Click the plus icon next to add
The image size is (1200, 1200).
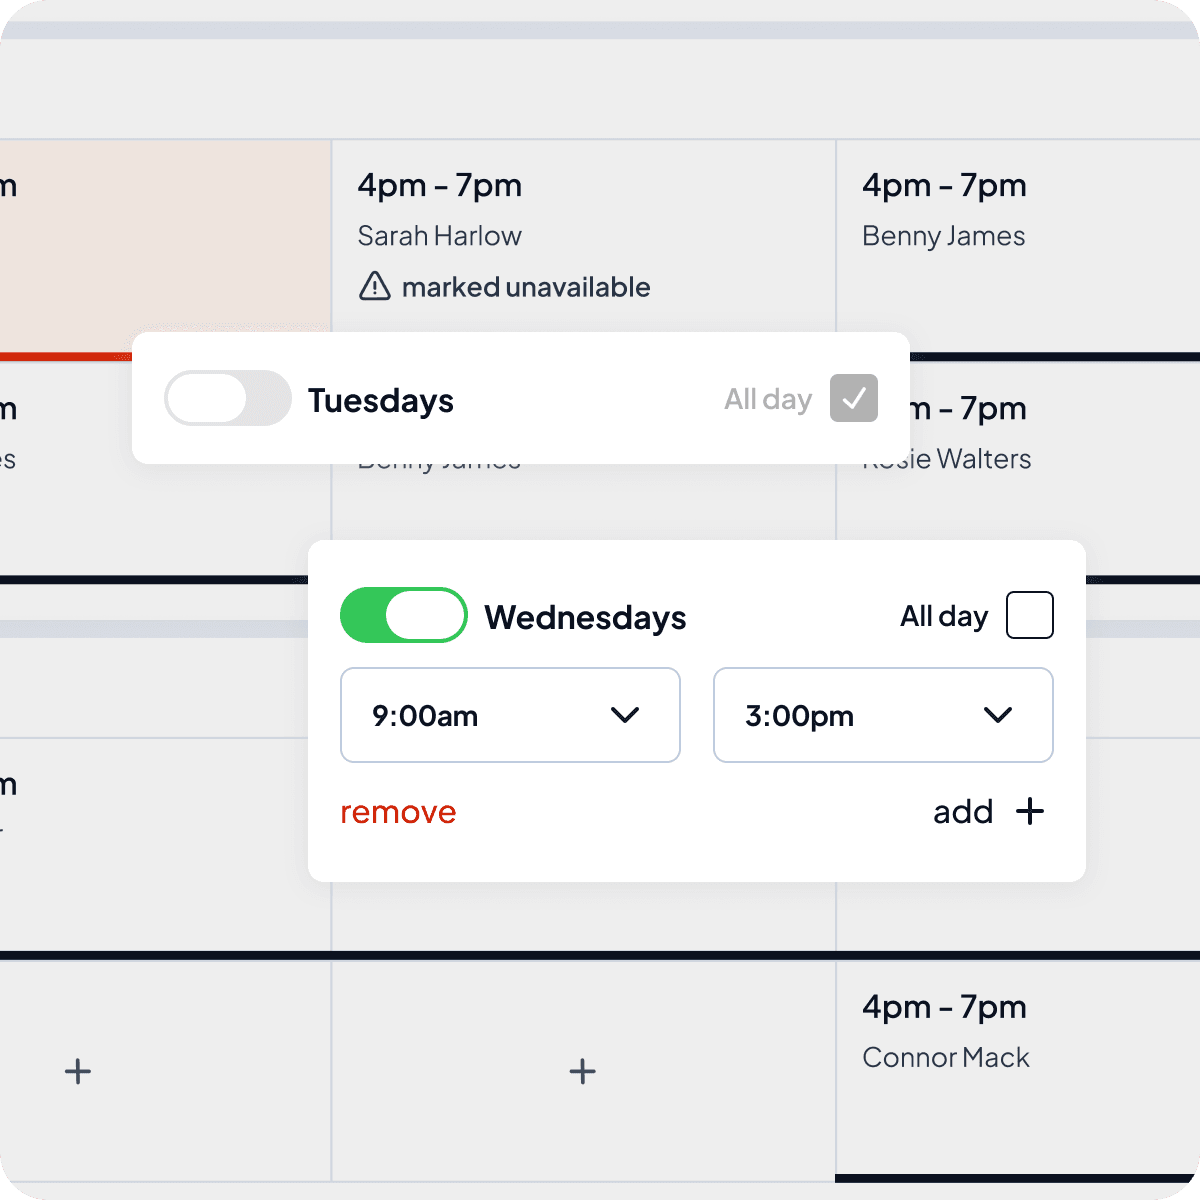(x=1030, y=811)
